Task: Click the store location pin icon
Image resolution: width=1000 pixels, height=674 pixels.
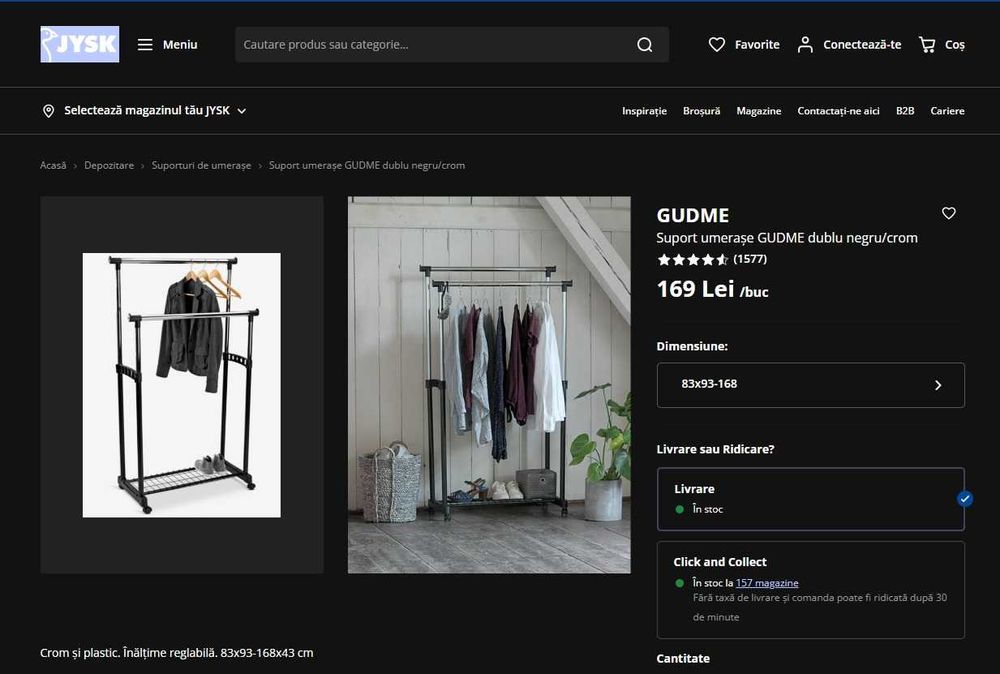Action: [x=48, y=111]
